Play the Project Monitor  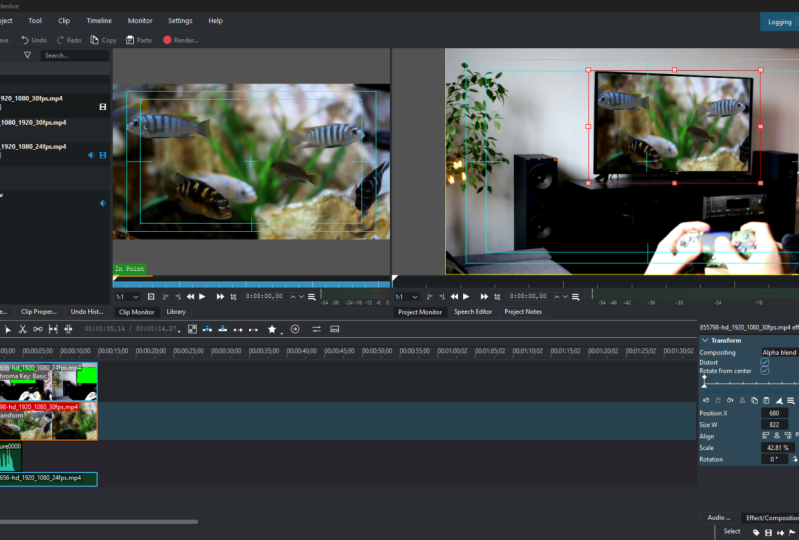click(466, 296)
